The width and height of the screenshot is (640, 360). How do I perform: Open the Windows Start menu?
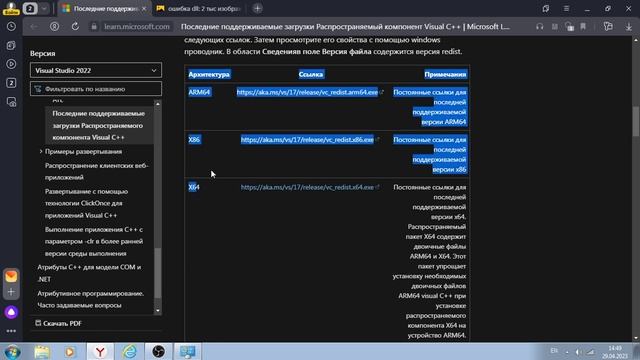pos(12,352)
